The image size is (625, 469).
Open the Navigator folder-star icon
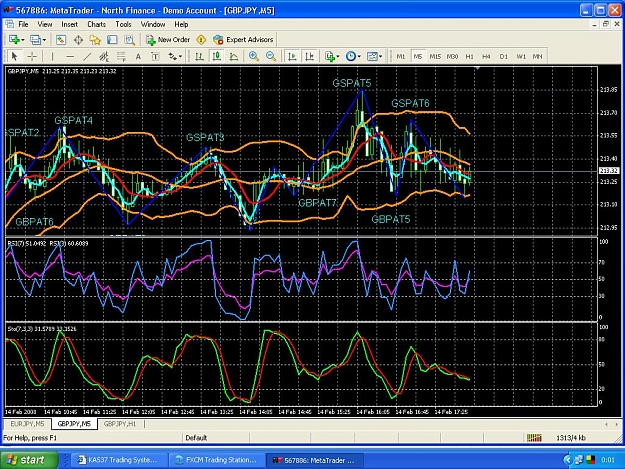click(x=95, y=40)
